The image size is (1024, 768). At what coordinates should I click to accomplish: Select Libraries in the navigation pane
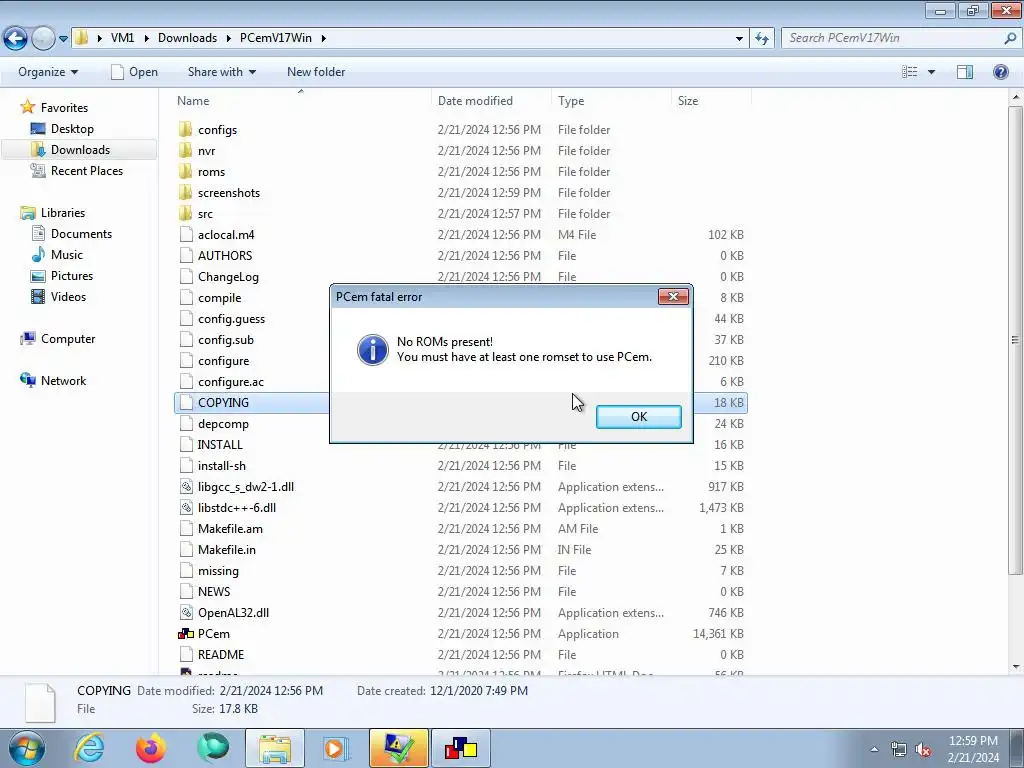63,213
